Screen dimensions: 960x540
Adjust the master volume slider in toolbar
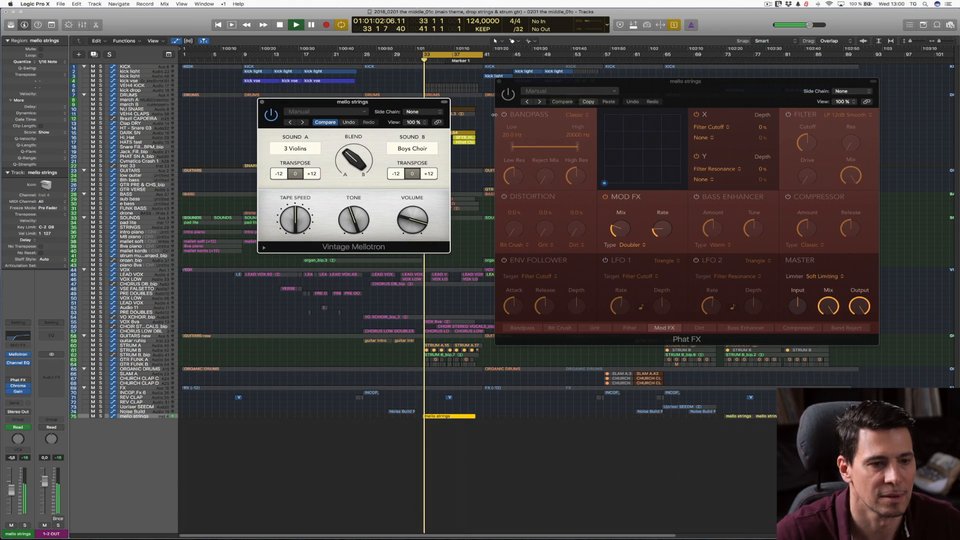tap(799, 25)
